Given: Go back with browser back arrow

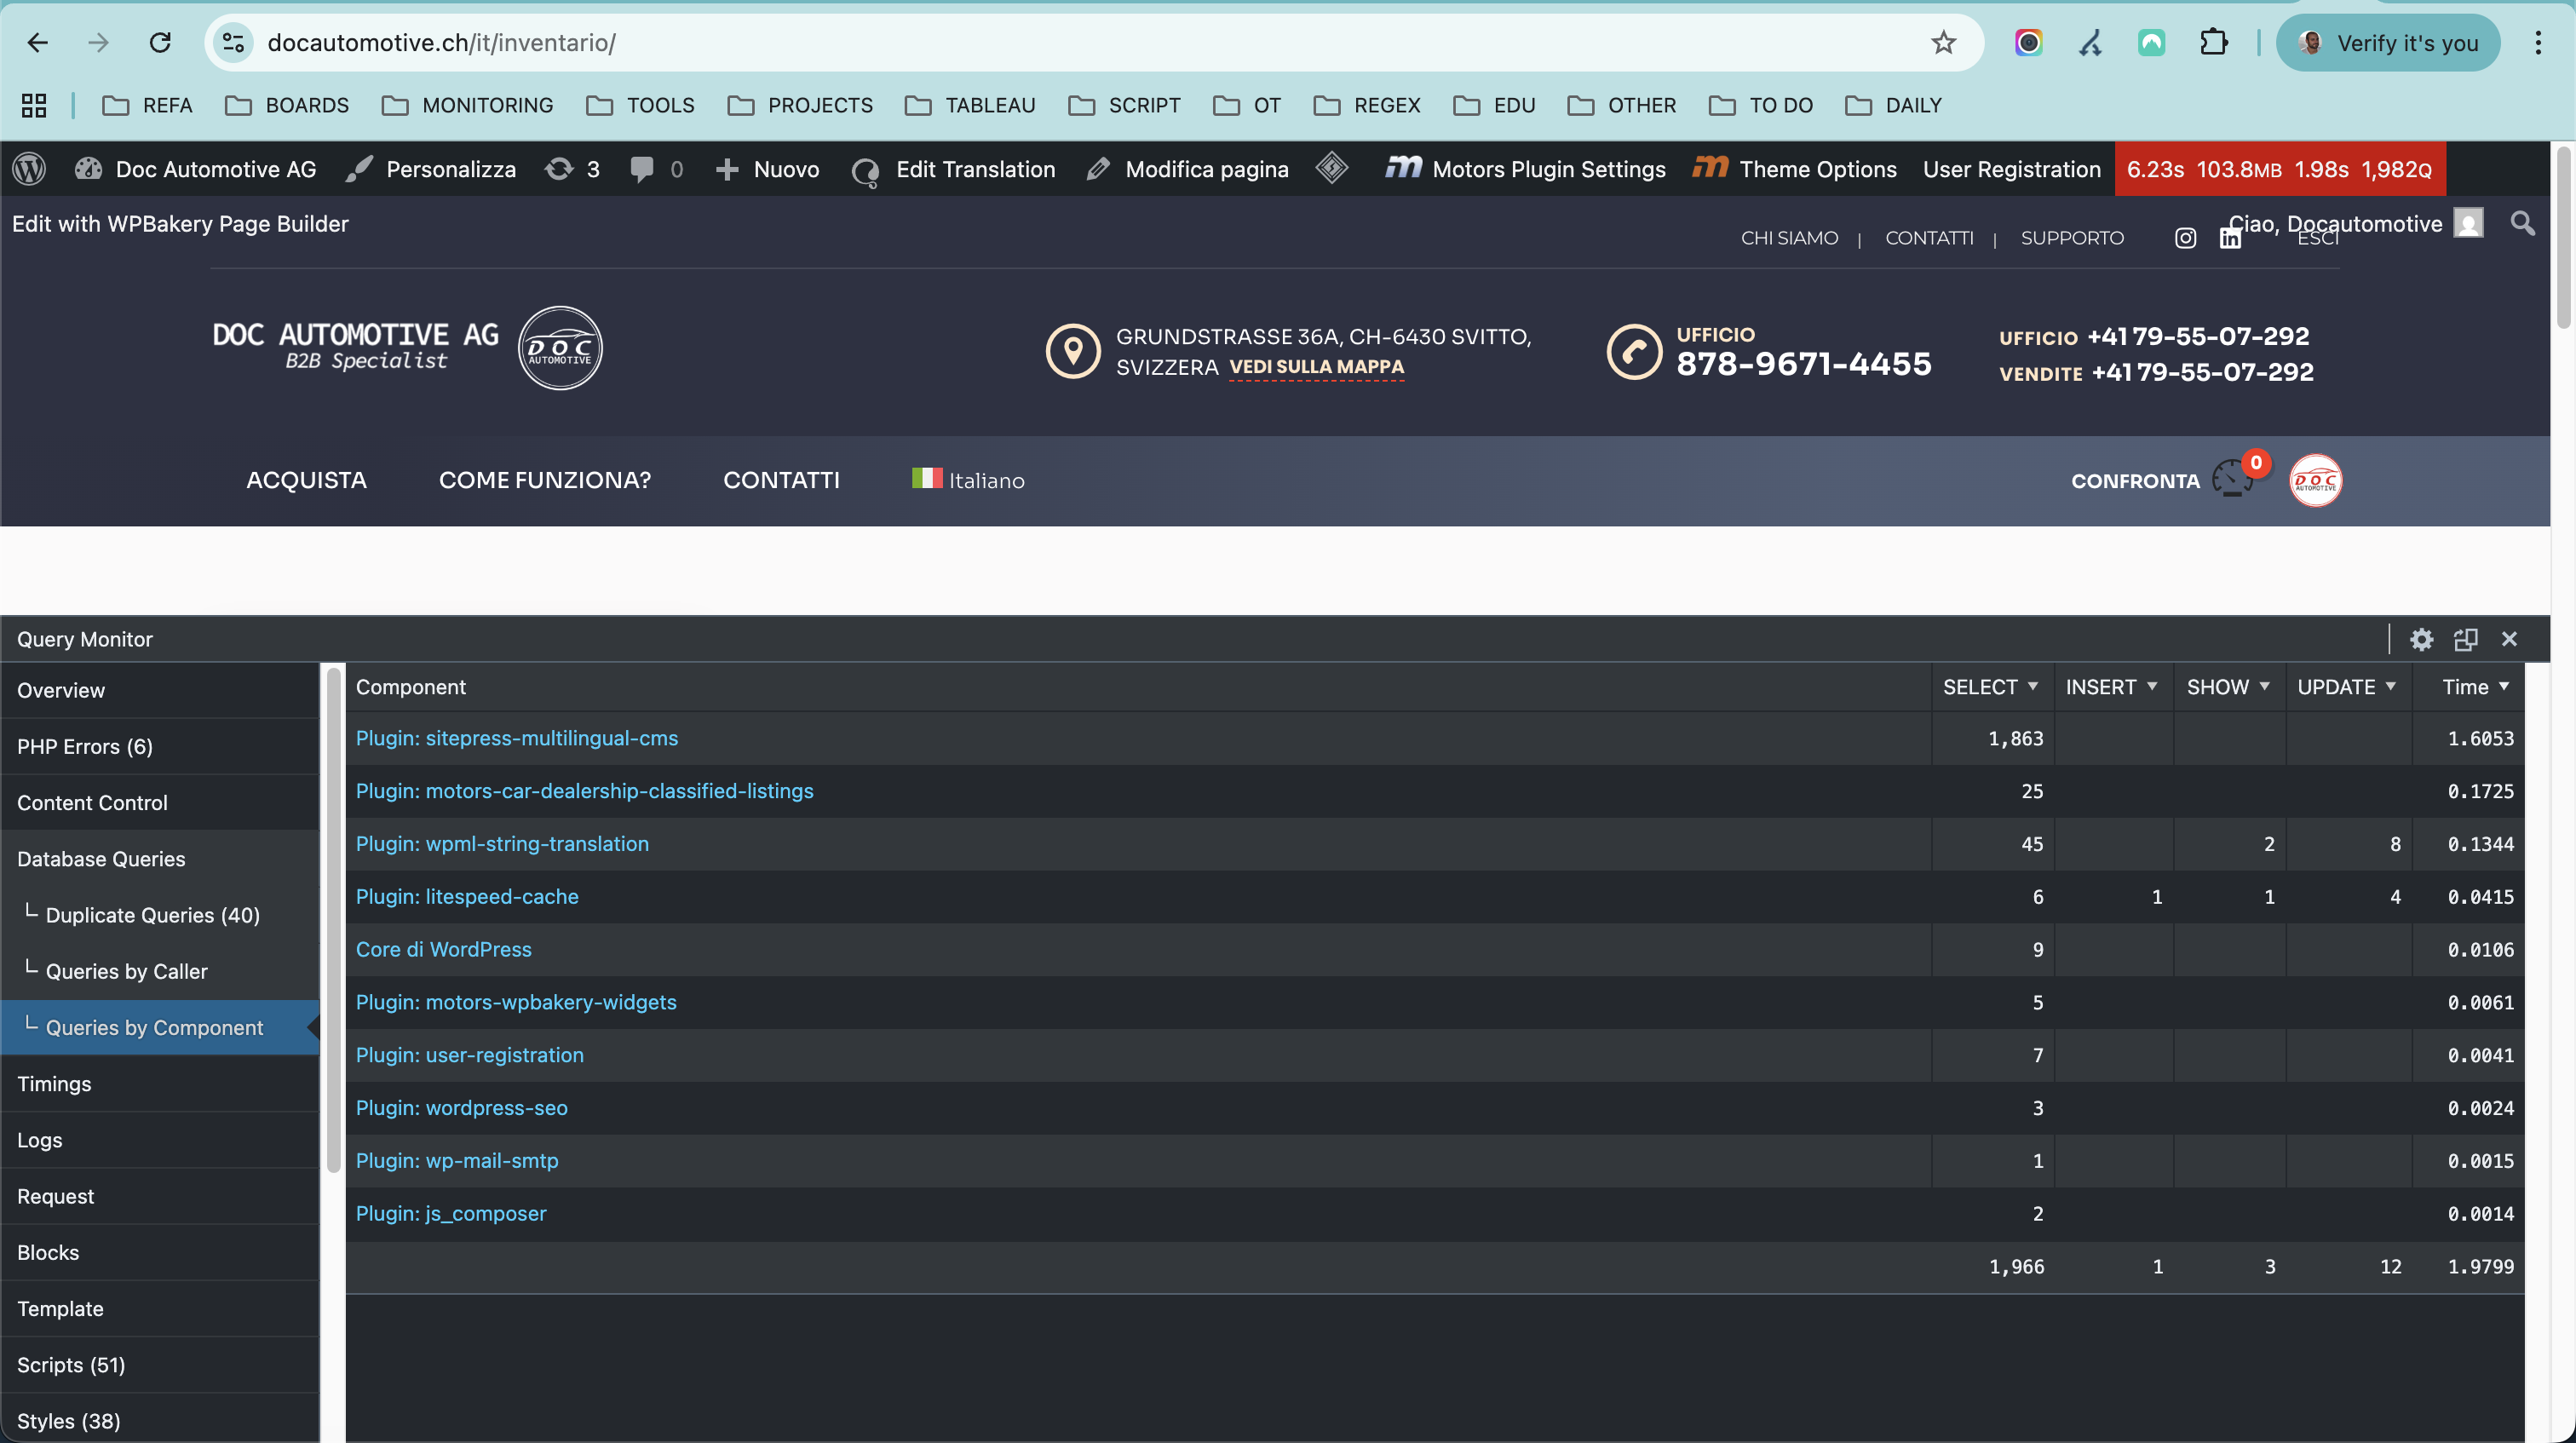Looking at the screenshot, I should [x=38, y=43].
